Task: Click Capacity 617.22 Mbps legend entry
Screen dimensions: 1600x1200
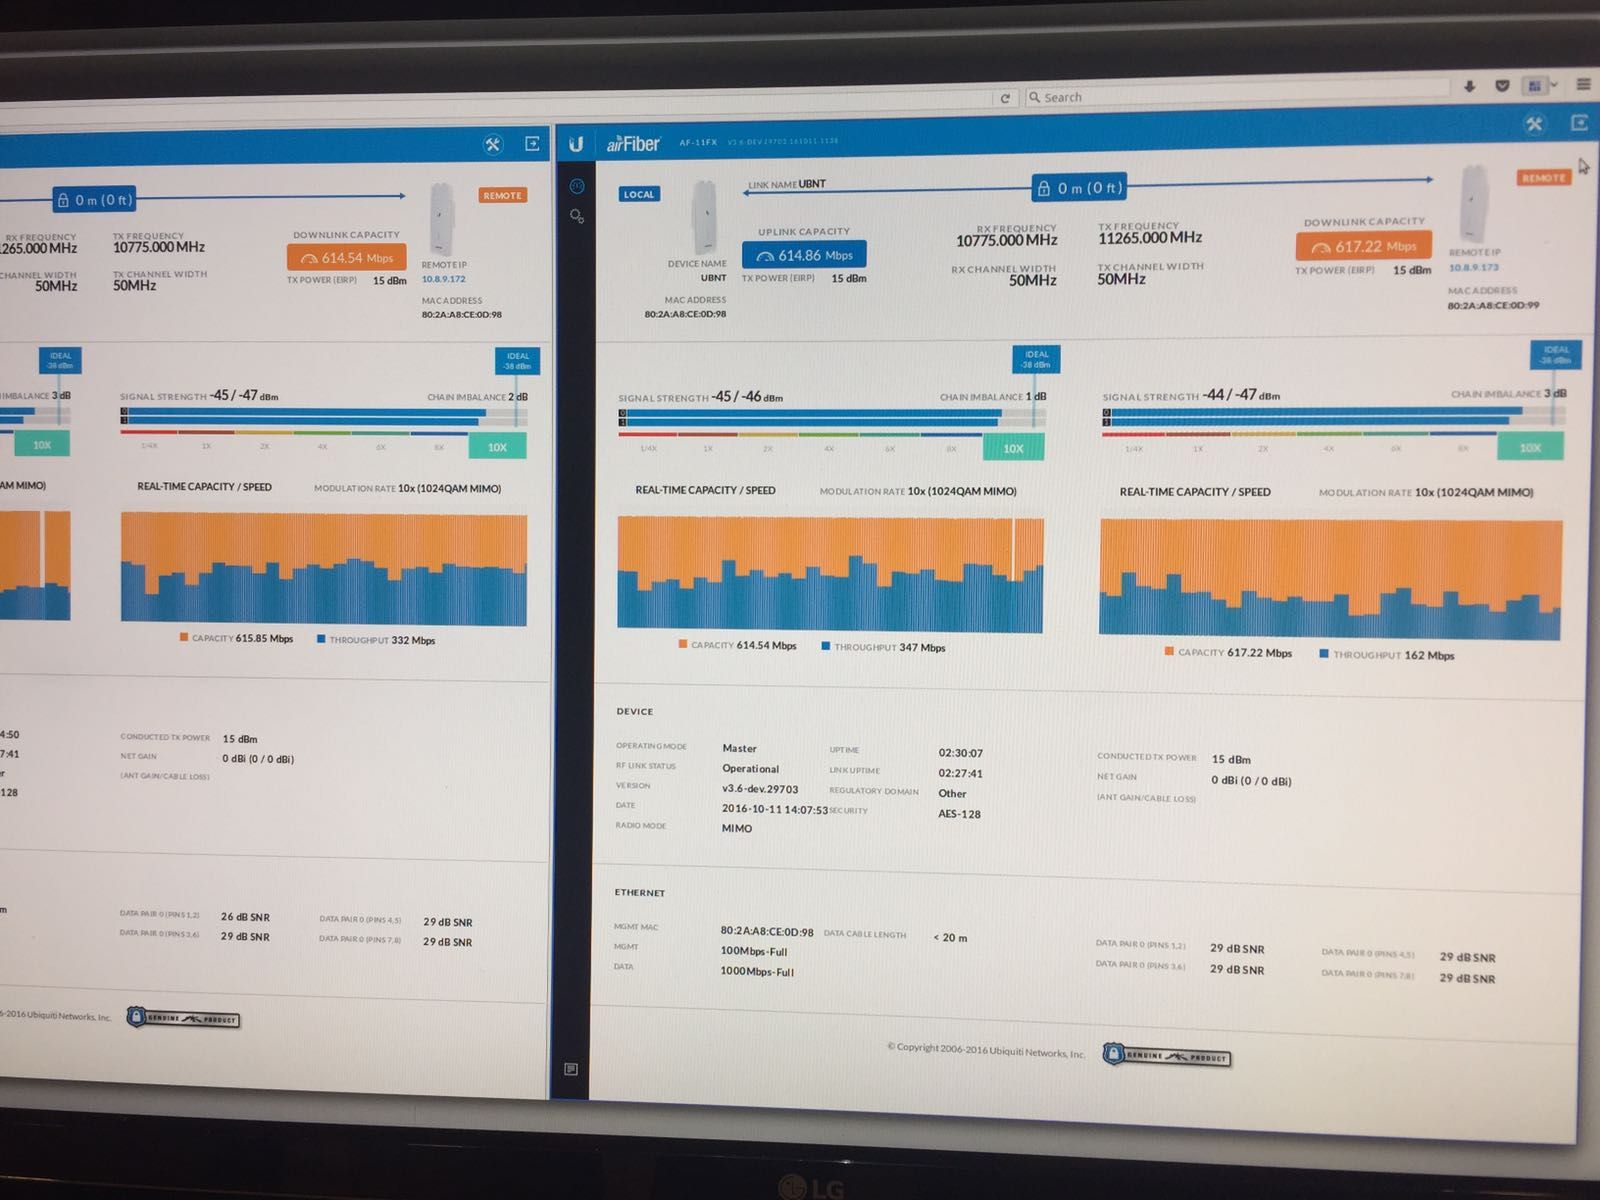Action: tap(1229, 653)
